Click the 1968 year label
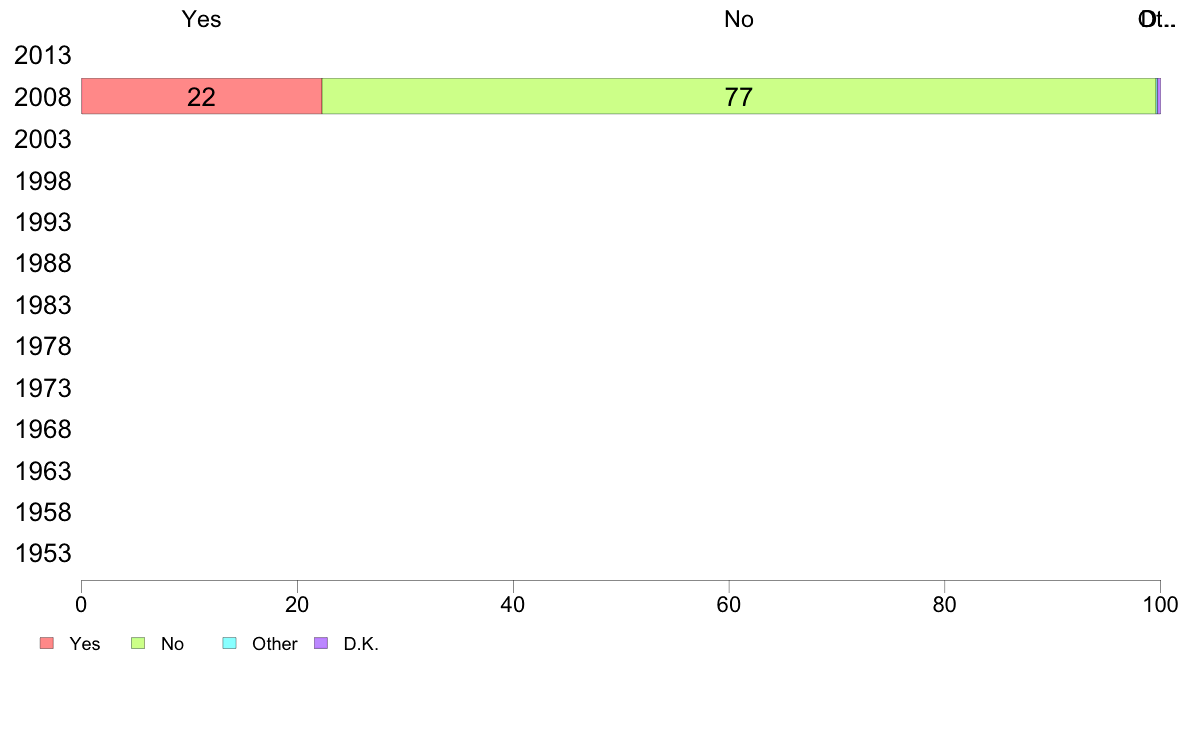This screenshot has height=736, width=1188. tap(42, 430)
